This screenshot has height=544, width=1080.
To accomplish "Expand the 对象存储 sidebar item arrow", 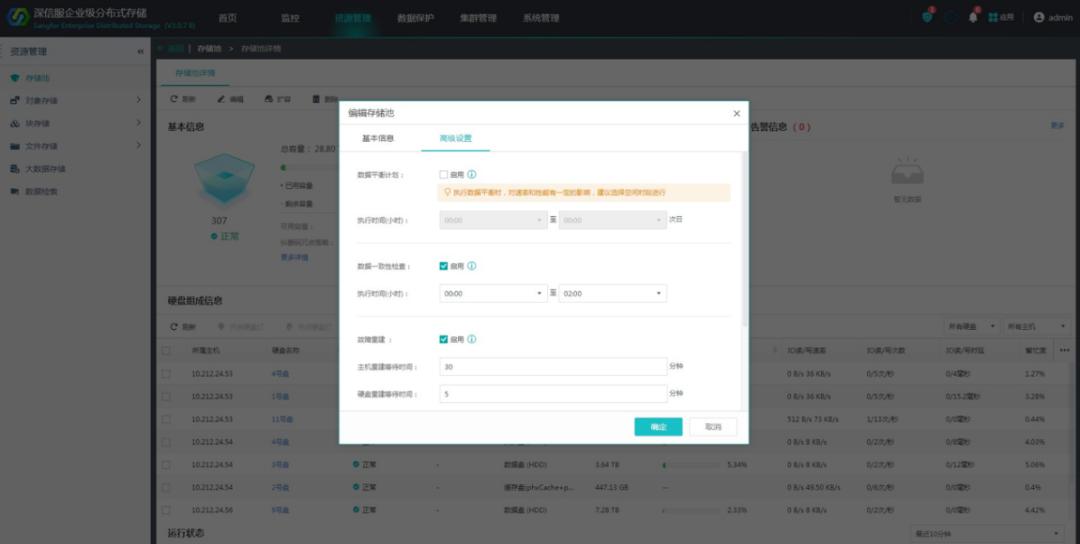I will tap(138, 100).
